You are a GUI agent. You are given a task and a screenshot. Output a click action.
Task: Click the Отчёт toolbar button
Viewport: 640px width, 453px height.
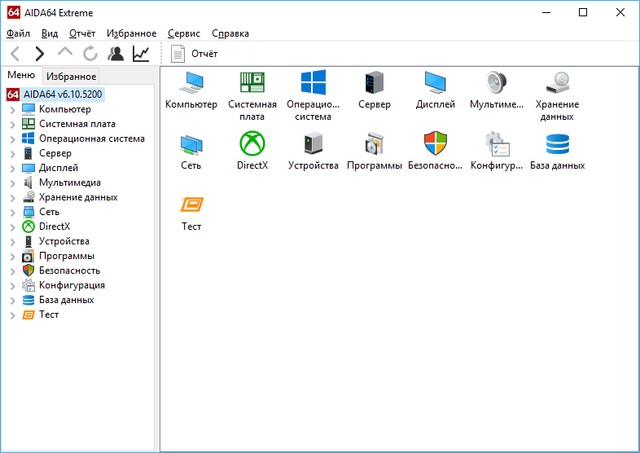click(x=195, y=53)
